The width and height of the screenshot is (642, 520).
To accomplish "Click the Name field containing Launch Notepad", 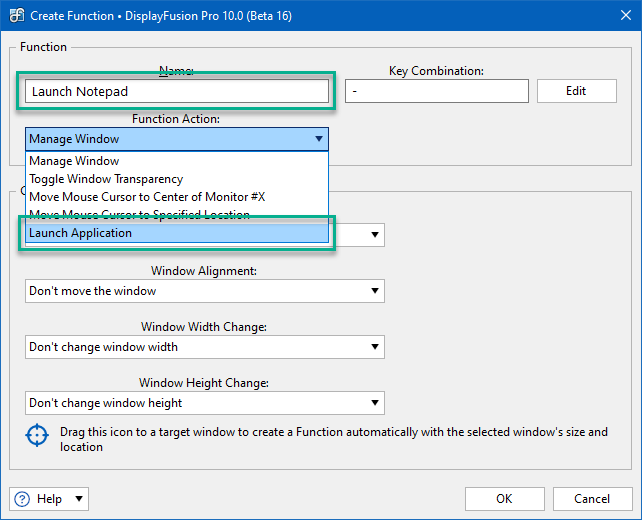I will [x=176, y=91].
